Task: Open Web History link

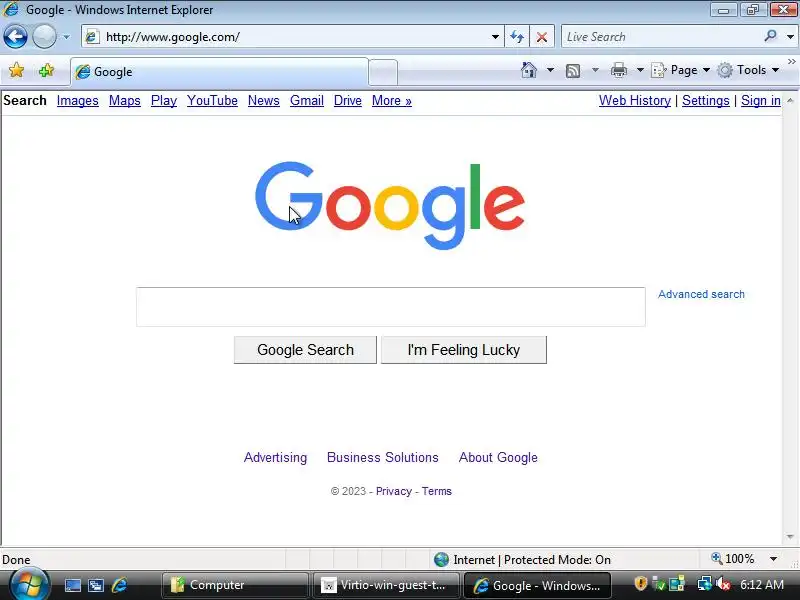Action: [635, 101]
